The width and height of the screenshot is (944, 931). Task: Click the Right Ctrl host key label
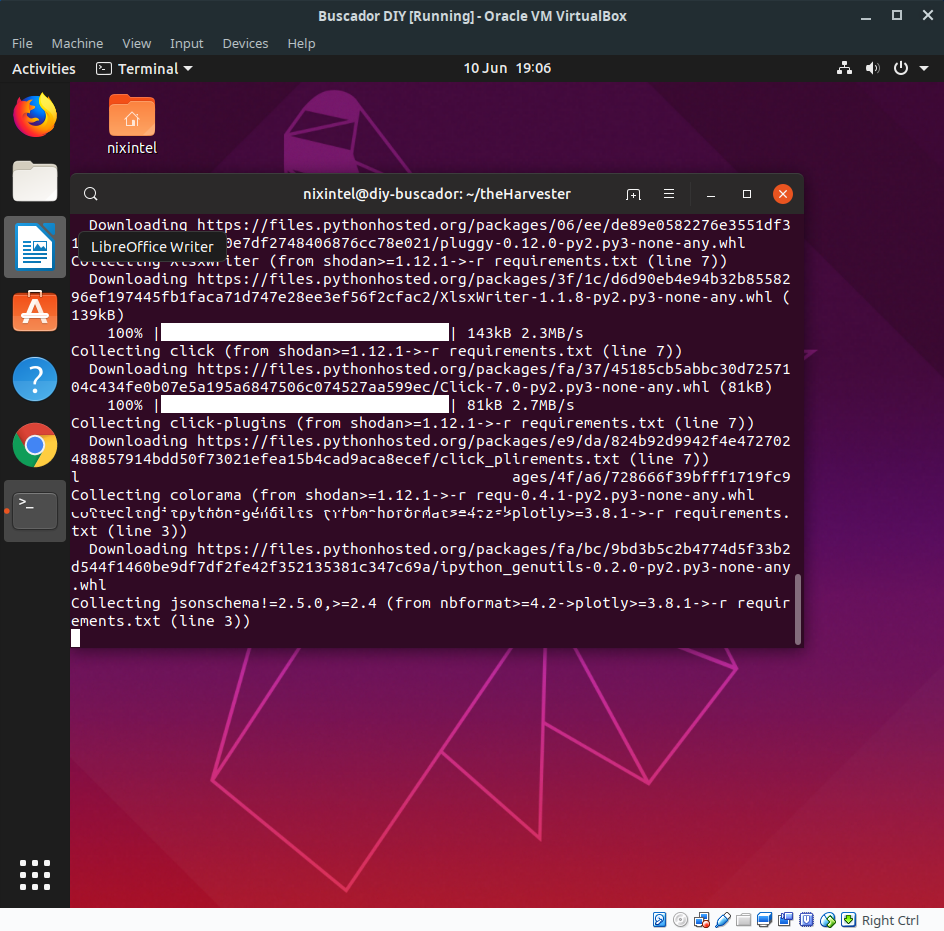(890, 920)
